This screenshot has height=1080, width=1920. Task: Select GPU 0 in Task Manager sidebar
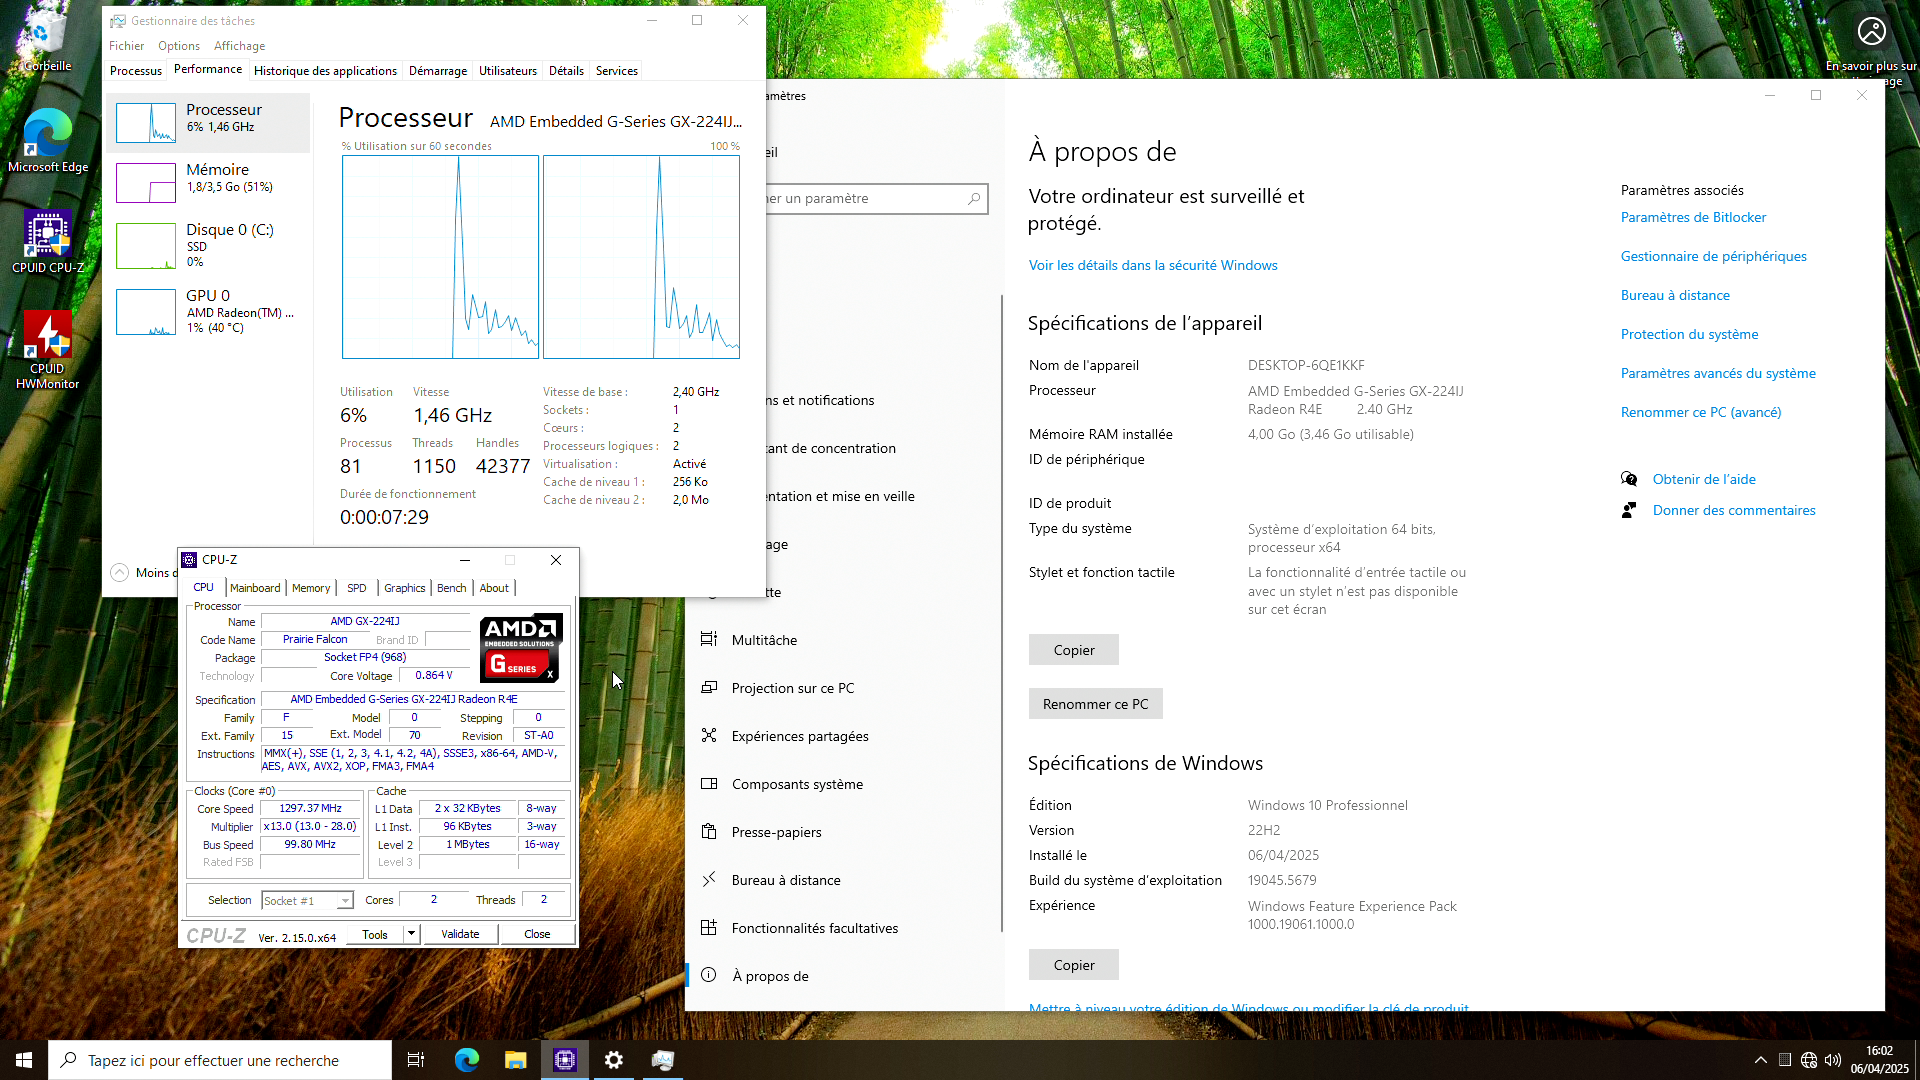pos(208,311)
